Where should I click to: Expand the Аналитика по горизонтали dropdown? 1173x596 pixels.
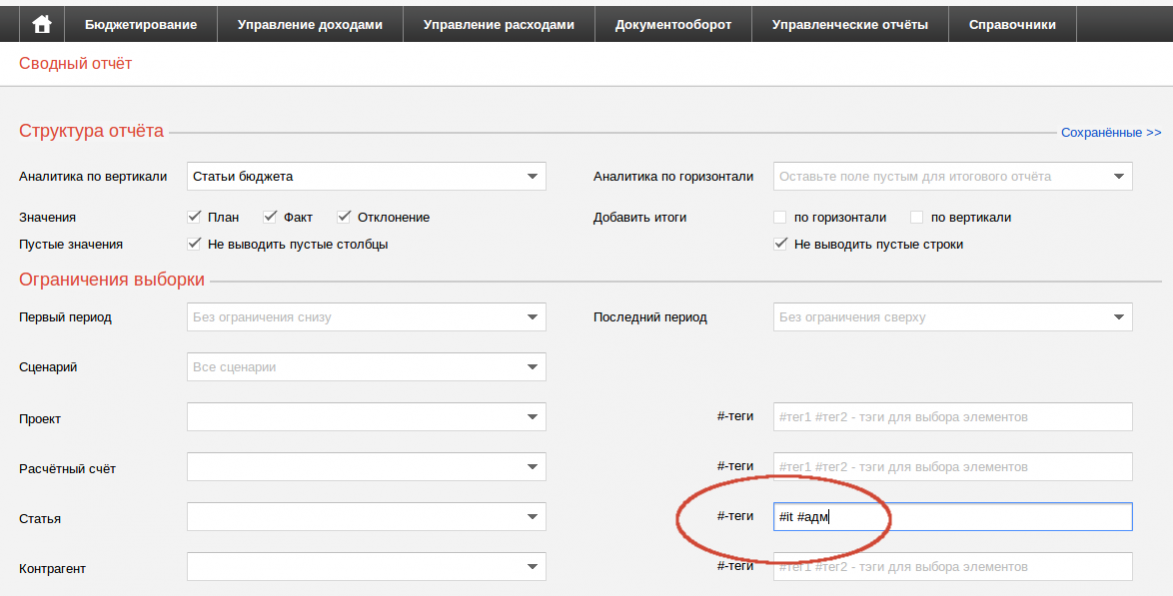[952, 177]
